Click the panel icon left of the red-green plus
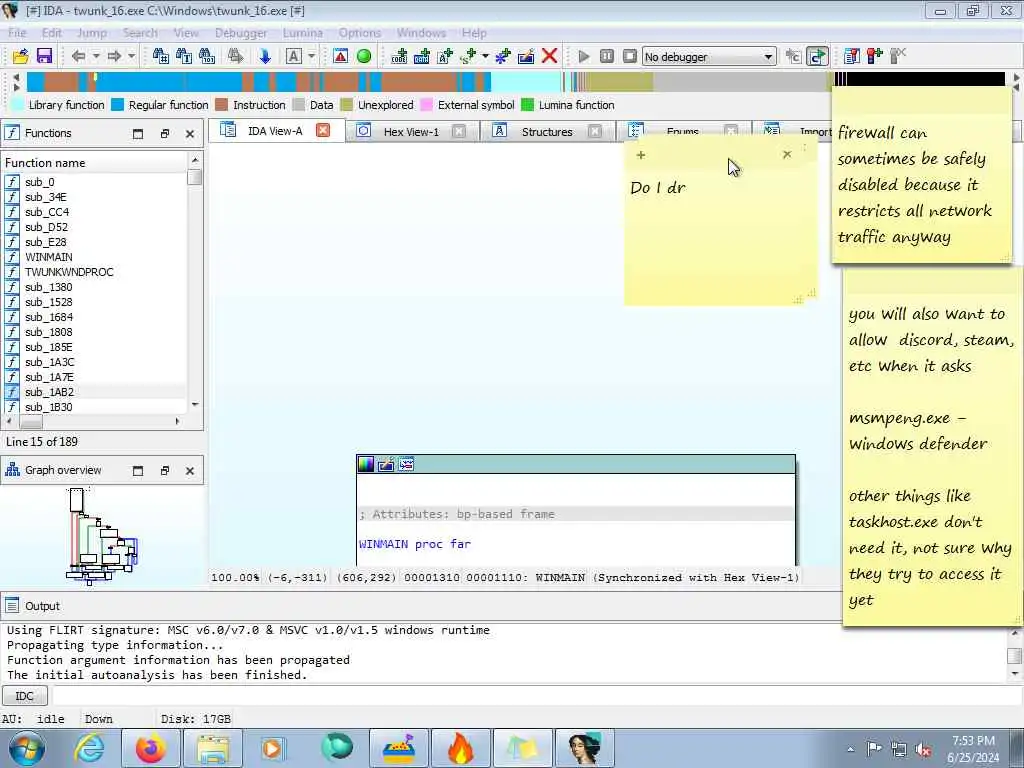The height and width of the screenshot is (768, 1024). point(852,56)
